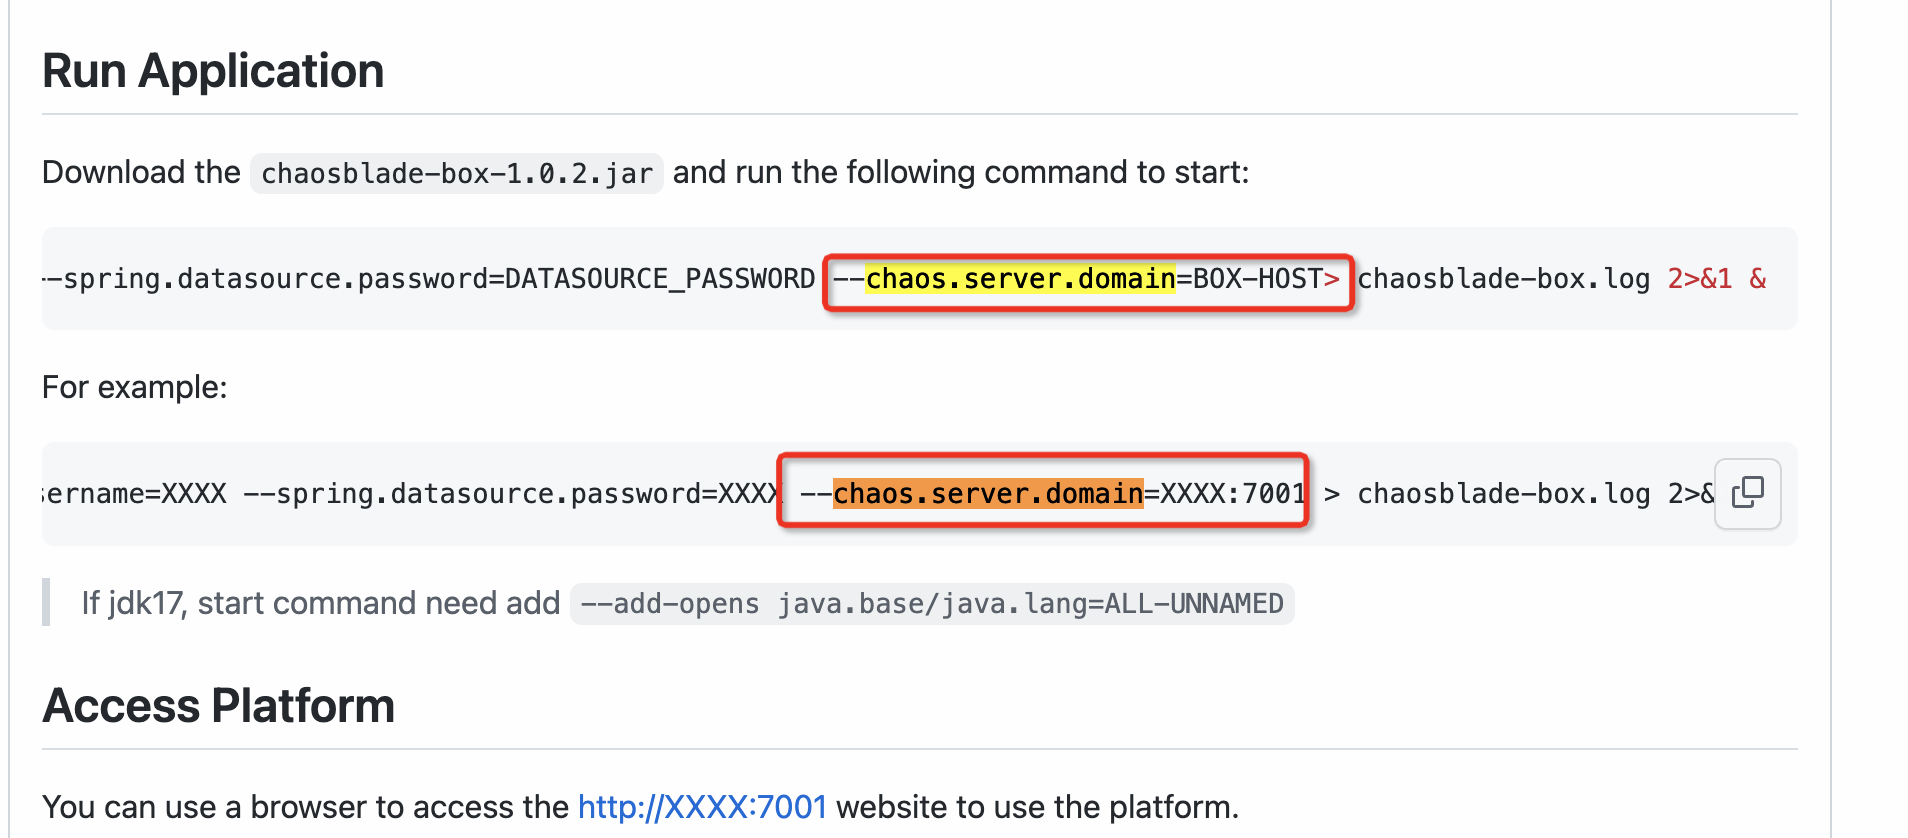The image size is (1908, 838).
Task: Click 'You can use a browser to access the' text
Action: pos(305,807)
